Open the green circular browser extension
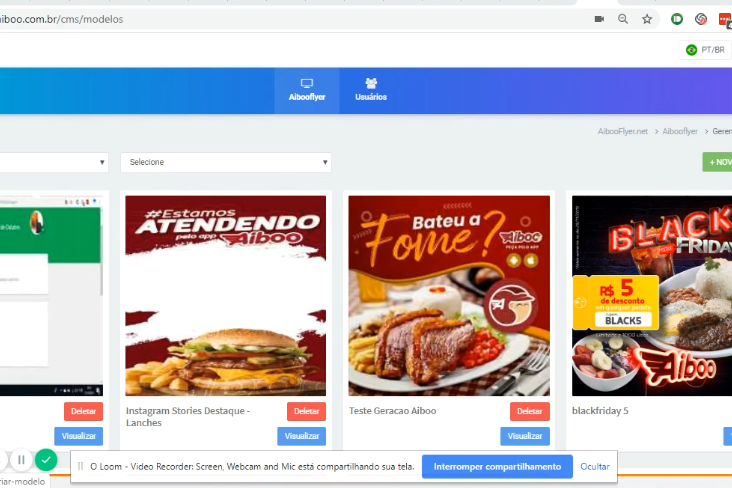 [x=677, y=19]
